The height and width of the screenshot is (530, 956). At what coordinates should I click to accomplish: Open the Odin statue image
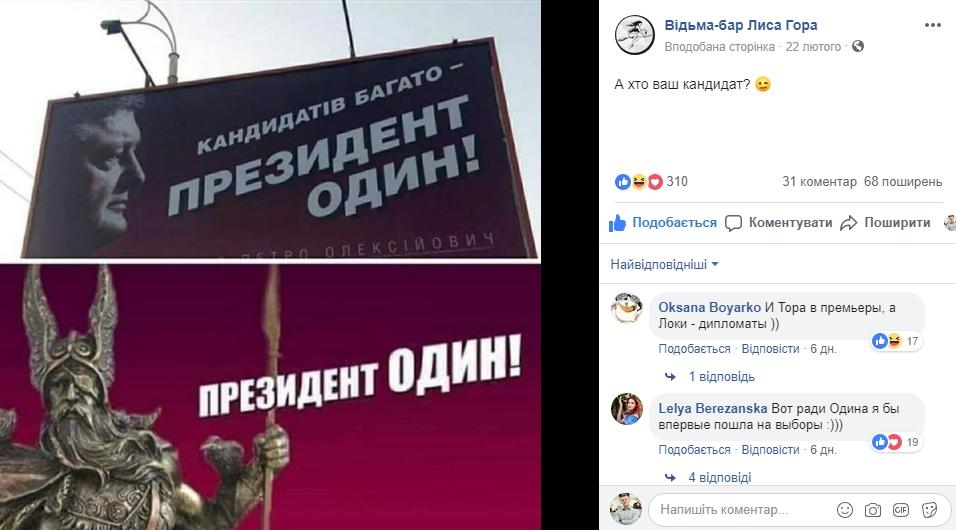tap(270, 396)
